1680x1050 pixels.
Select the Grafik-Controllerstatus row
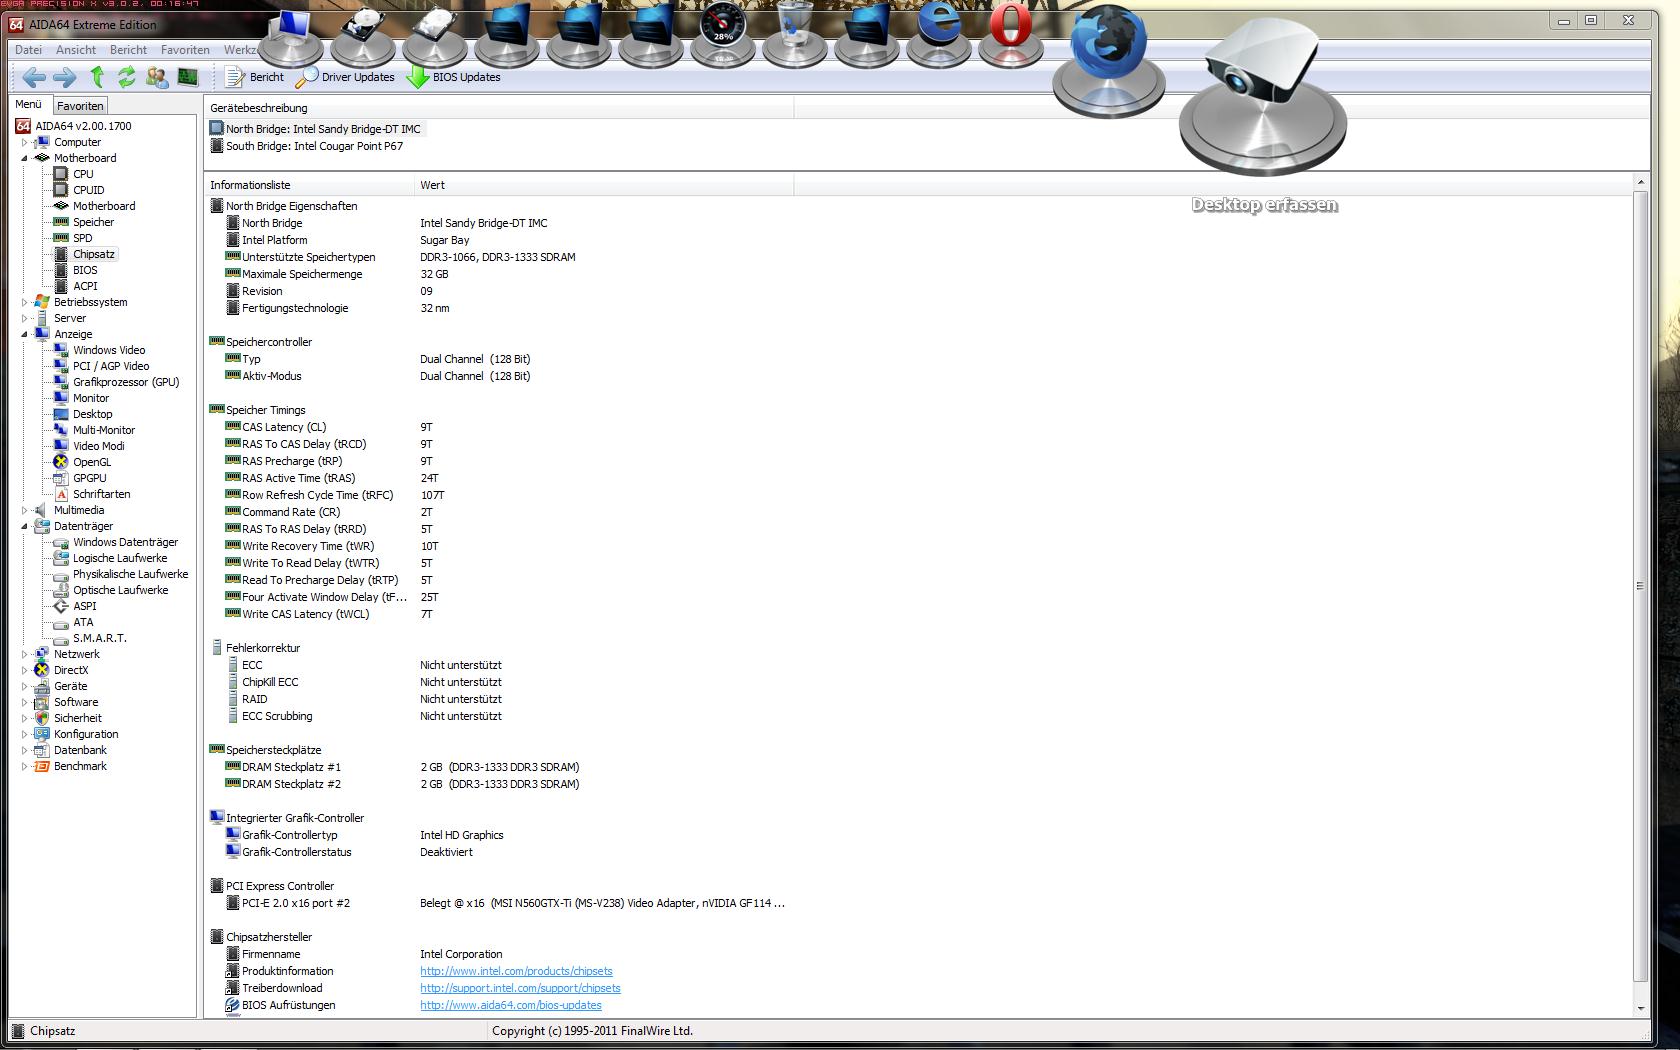click(x=296, y=852)
